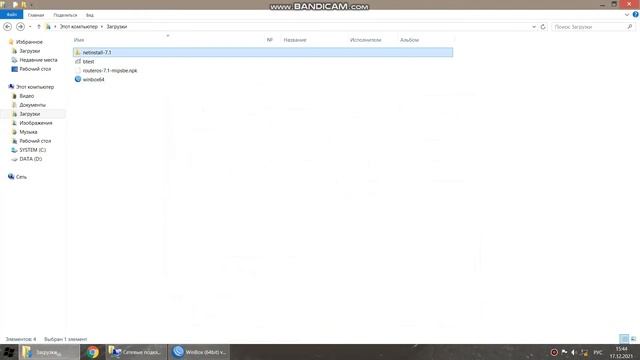Screen dimensions: 640x360
Task: Open the Файл ribbon tab
Action: click(x=11, y=15)
